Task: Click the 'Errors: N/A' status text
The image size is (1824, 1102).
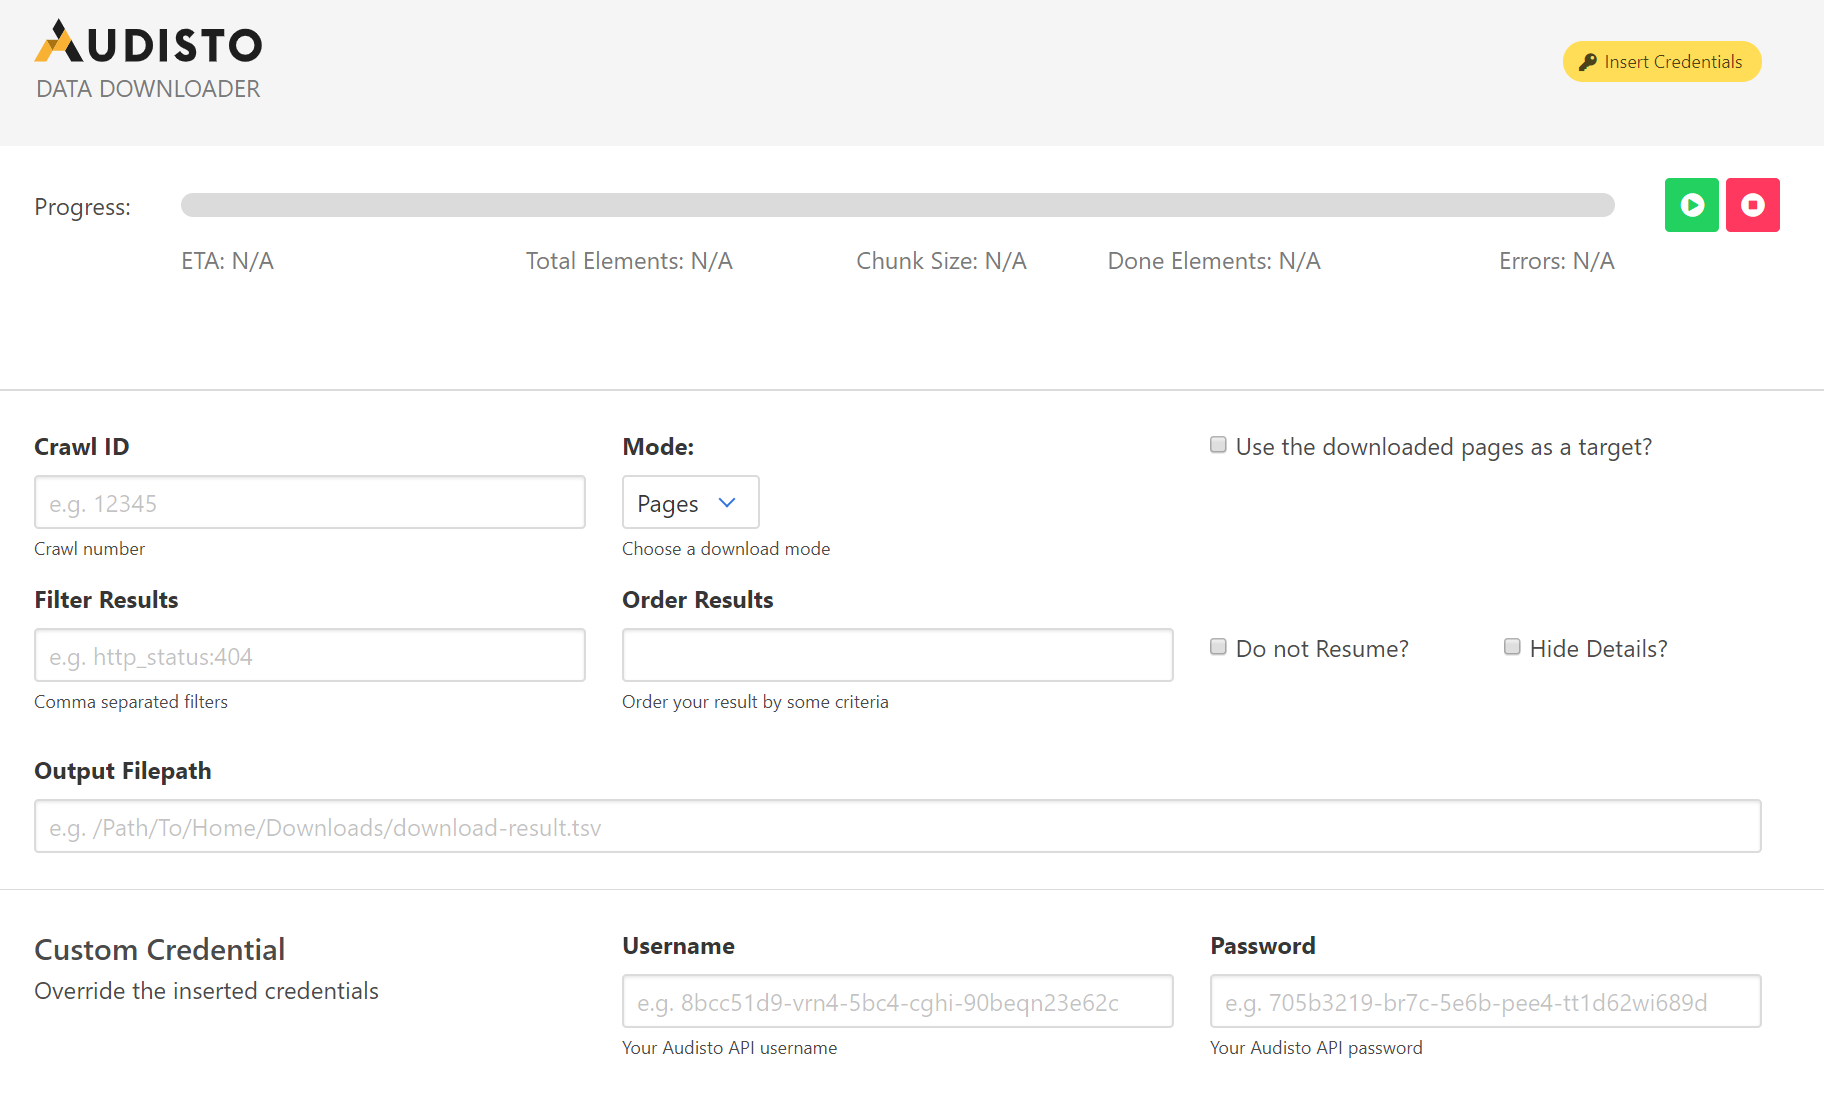Action: 1556,261
